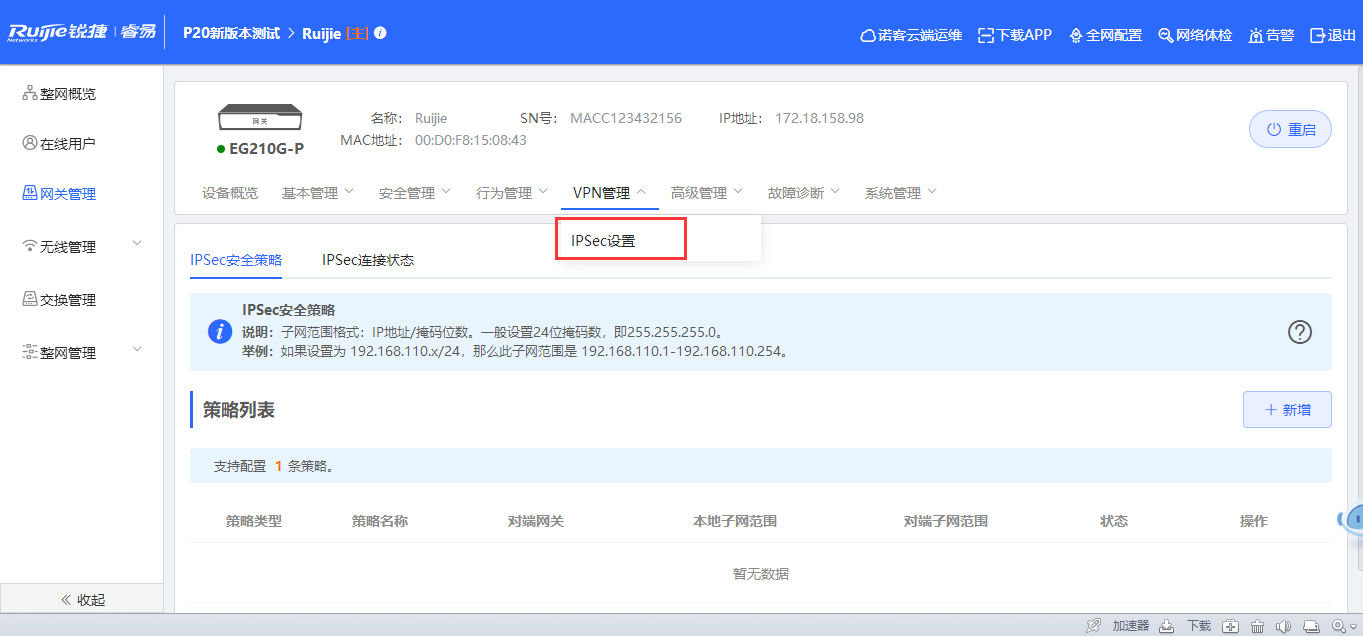The width and height of the screenshot is (1363, 636).
Task: Open the 系统管理 dropdown menu
Action: [x=898, y=191]
